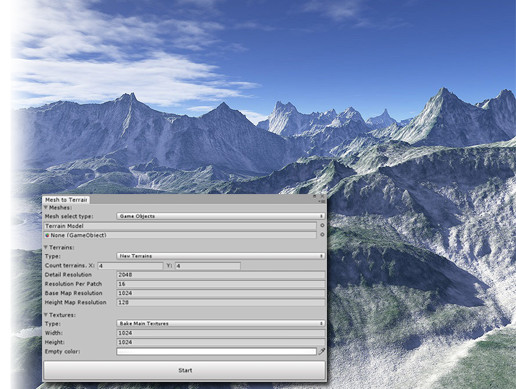The height and width of the screenshot is (389, 516).
Task: Click the Height Map Resolution field
Action: pos(221,303)
